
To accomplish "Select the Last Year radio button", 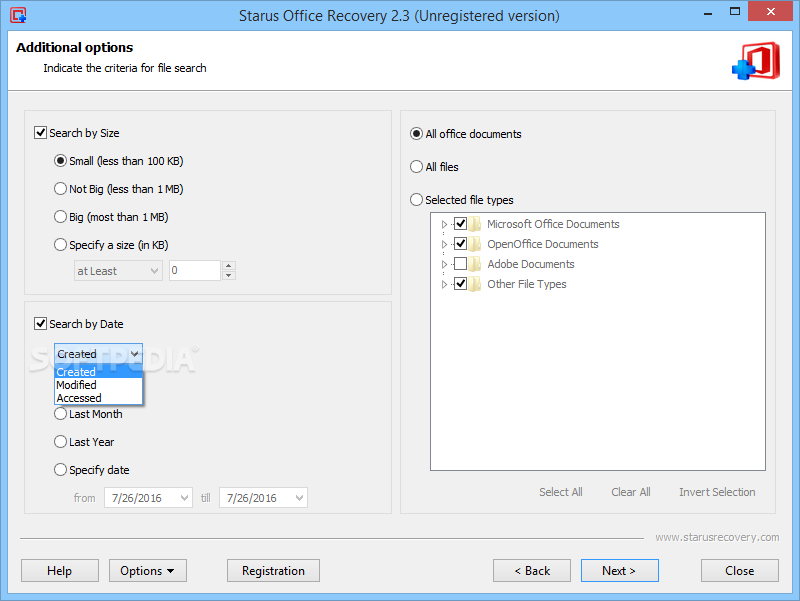I will click(60, 442).
